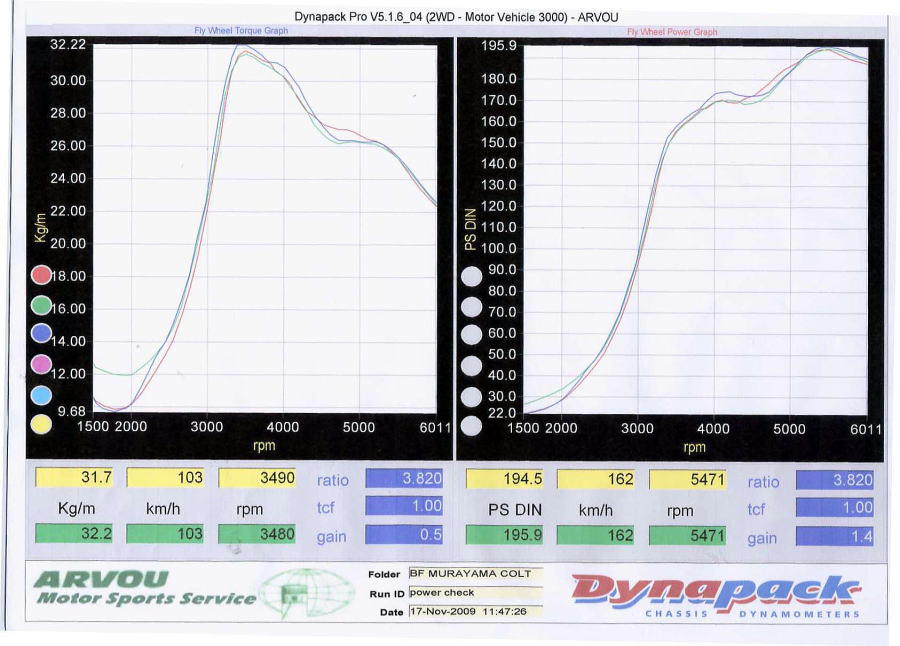Click the bottom grey circle beside the power graph
The height and width of the screenshot is (646, 900).
[471, 427]
